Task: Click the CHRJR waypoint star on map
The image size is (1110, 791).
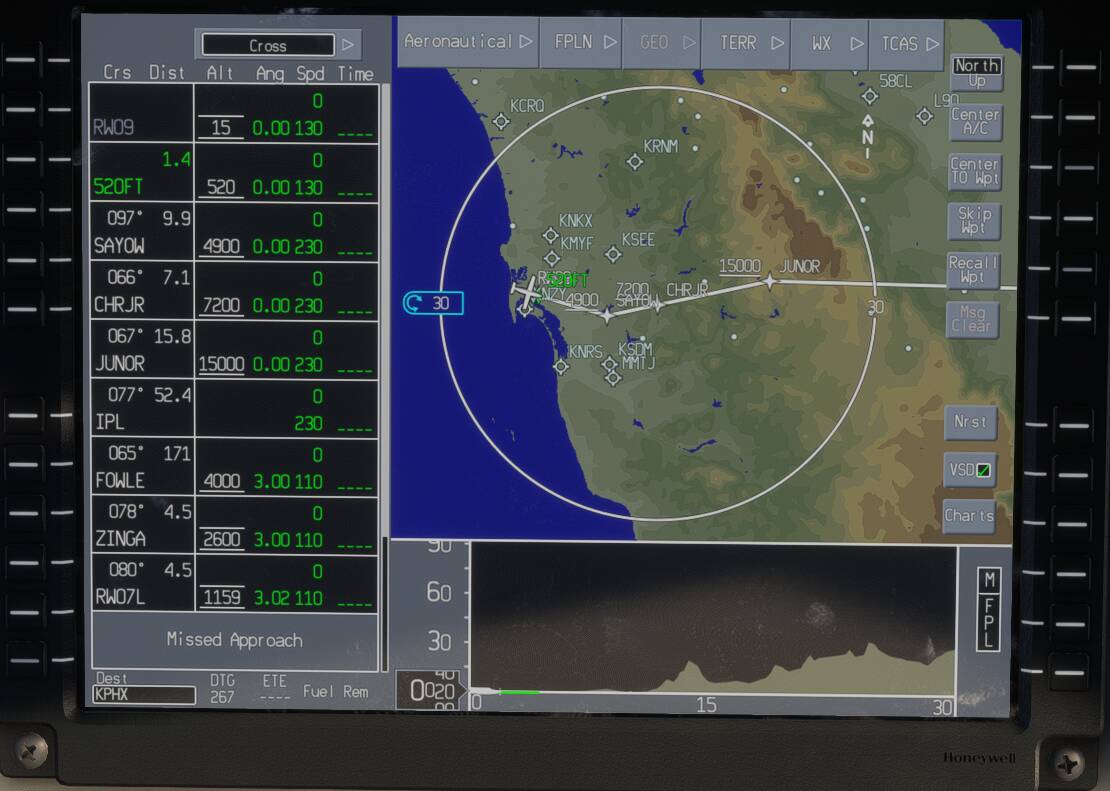Action: (x=658, y=305)
